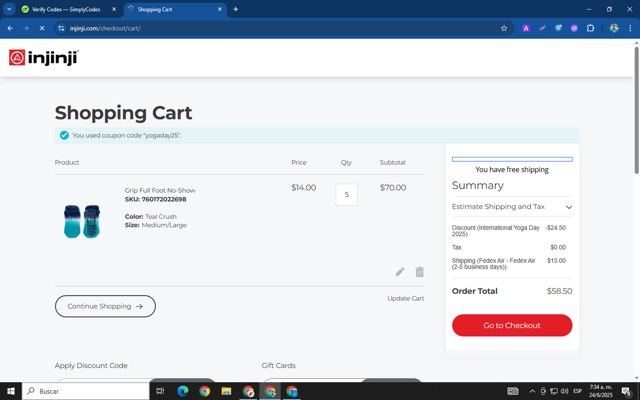Click the volume icon in tray
Screen dimensions: 640x400
tap(564, 391)
